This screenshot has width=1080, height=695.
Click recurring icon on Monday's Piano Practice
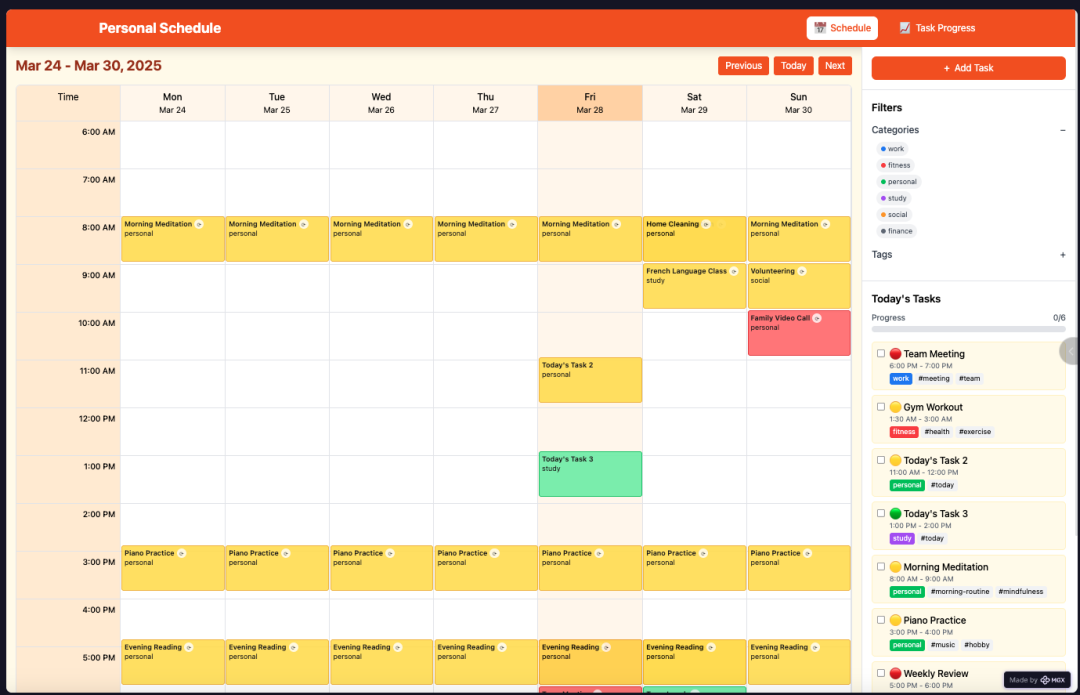coord(182,554)
